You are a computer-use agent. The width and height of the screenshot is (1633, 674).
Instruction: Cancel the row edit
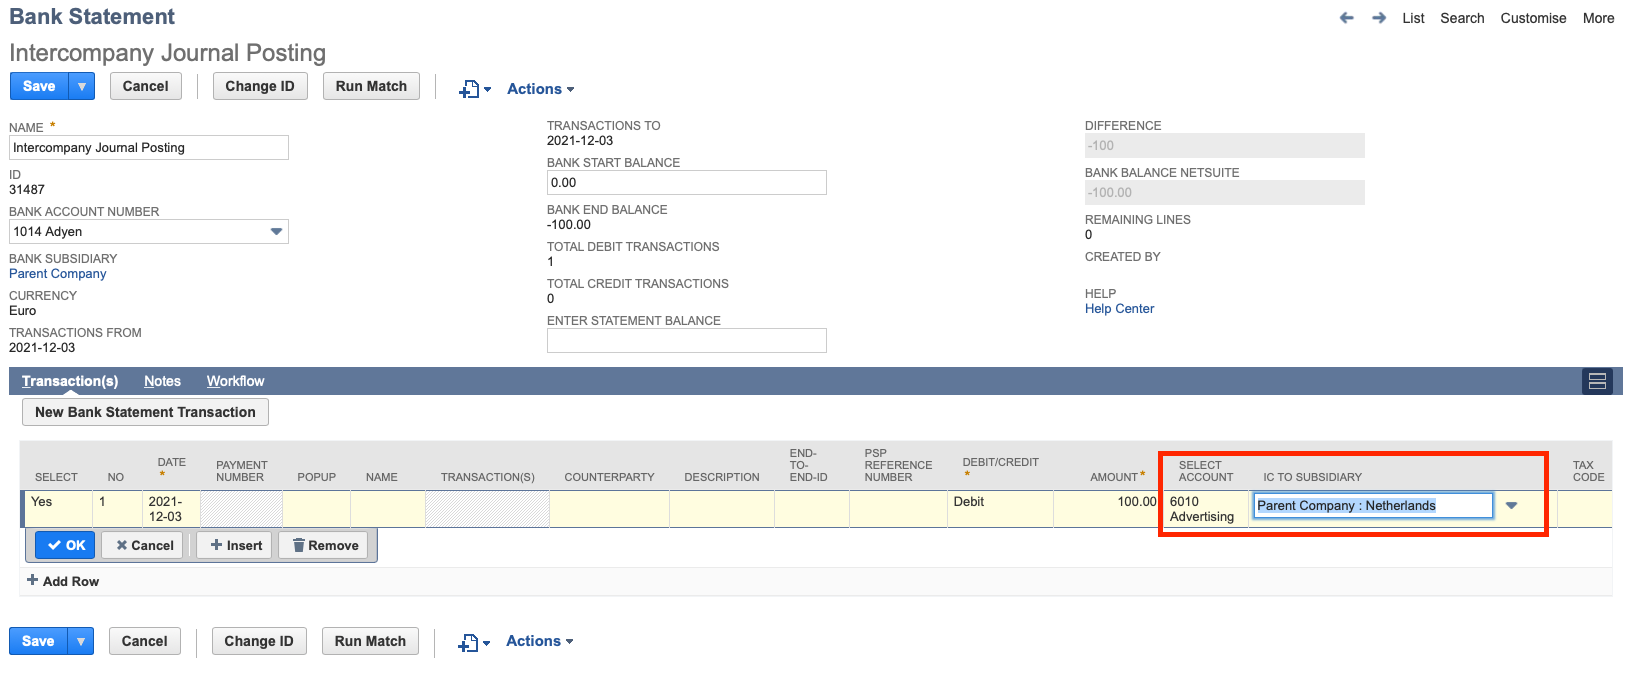[144, 545]
